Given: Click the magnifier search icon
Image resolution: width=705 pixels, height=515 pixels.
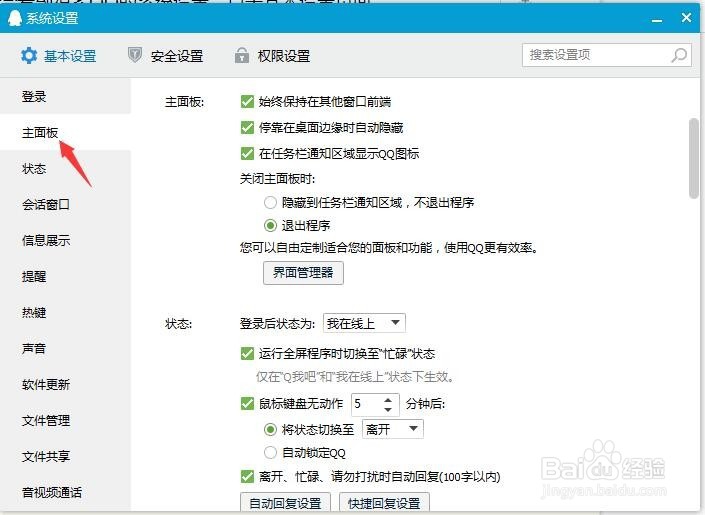Looking at the screenshot, I should click(x=679, y=55).
